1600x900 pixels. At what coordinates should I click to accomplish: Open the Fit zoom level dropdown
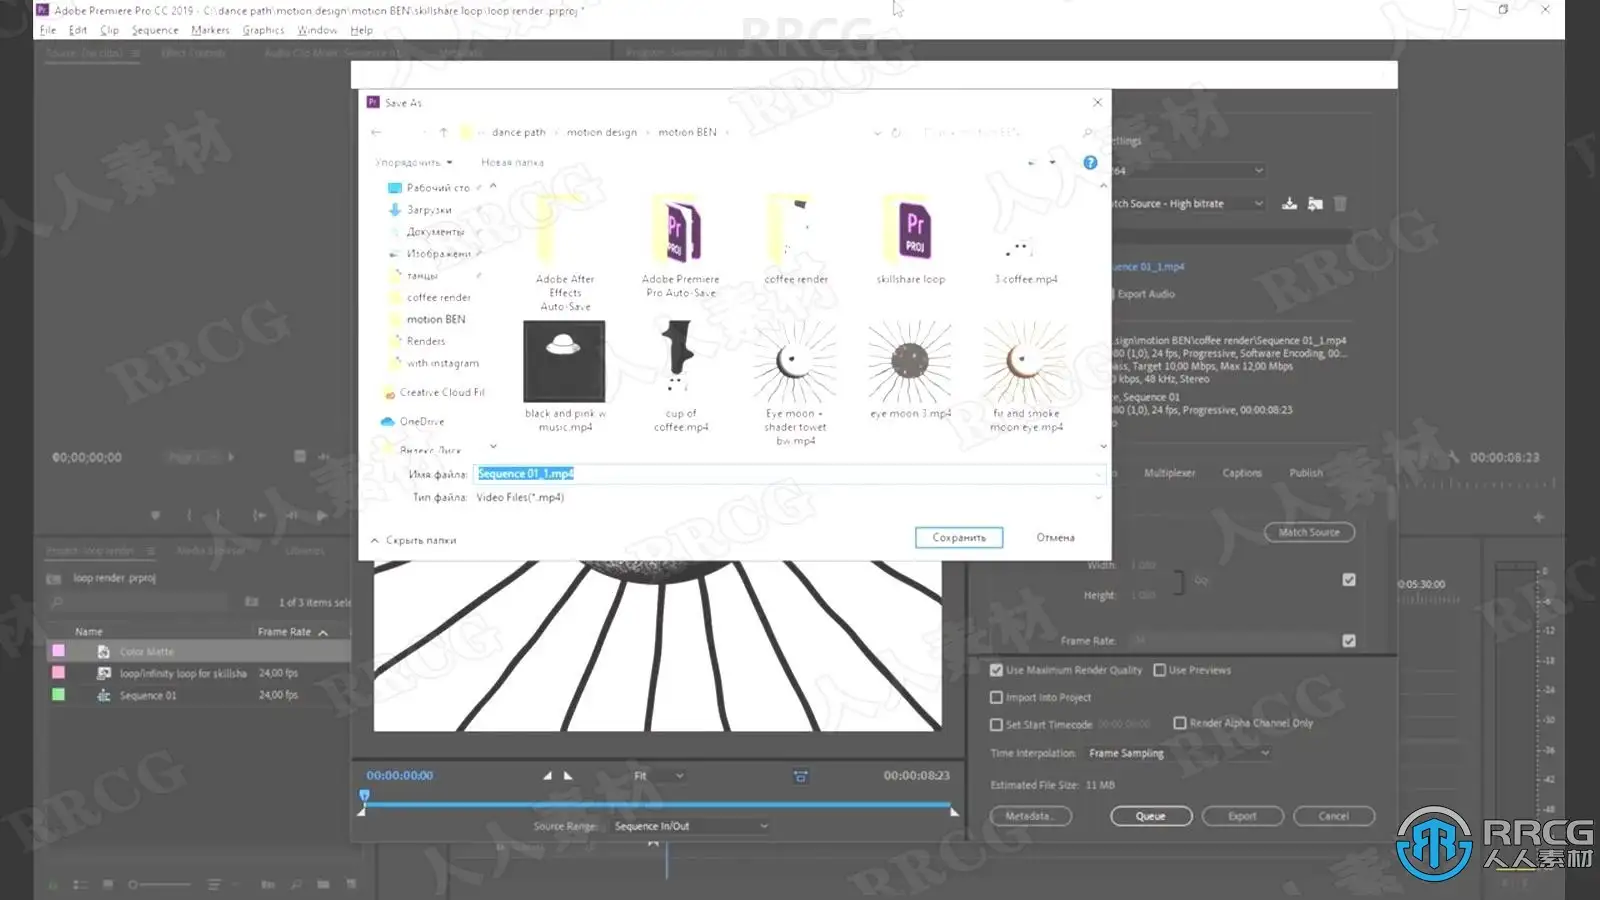[x=659, y=776]
